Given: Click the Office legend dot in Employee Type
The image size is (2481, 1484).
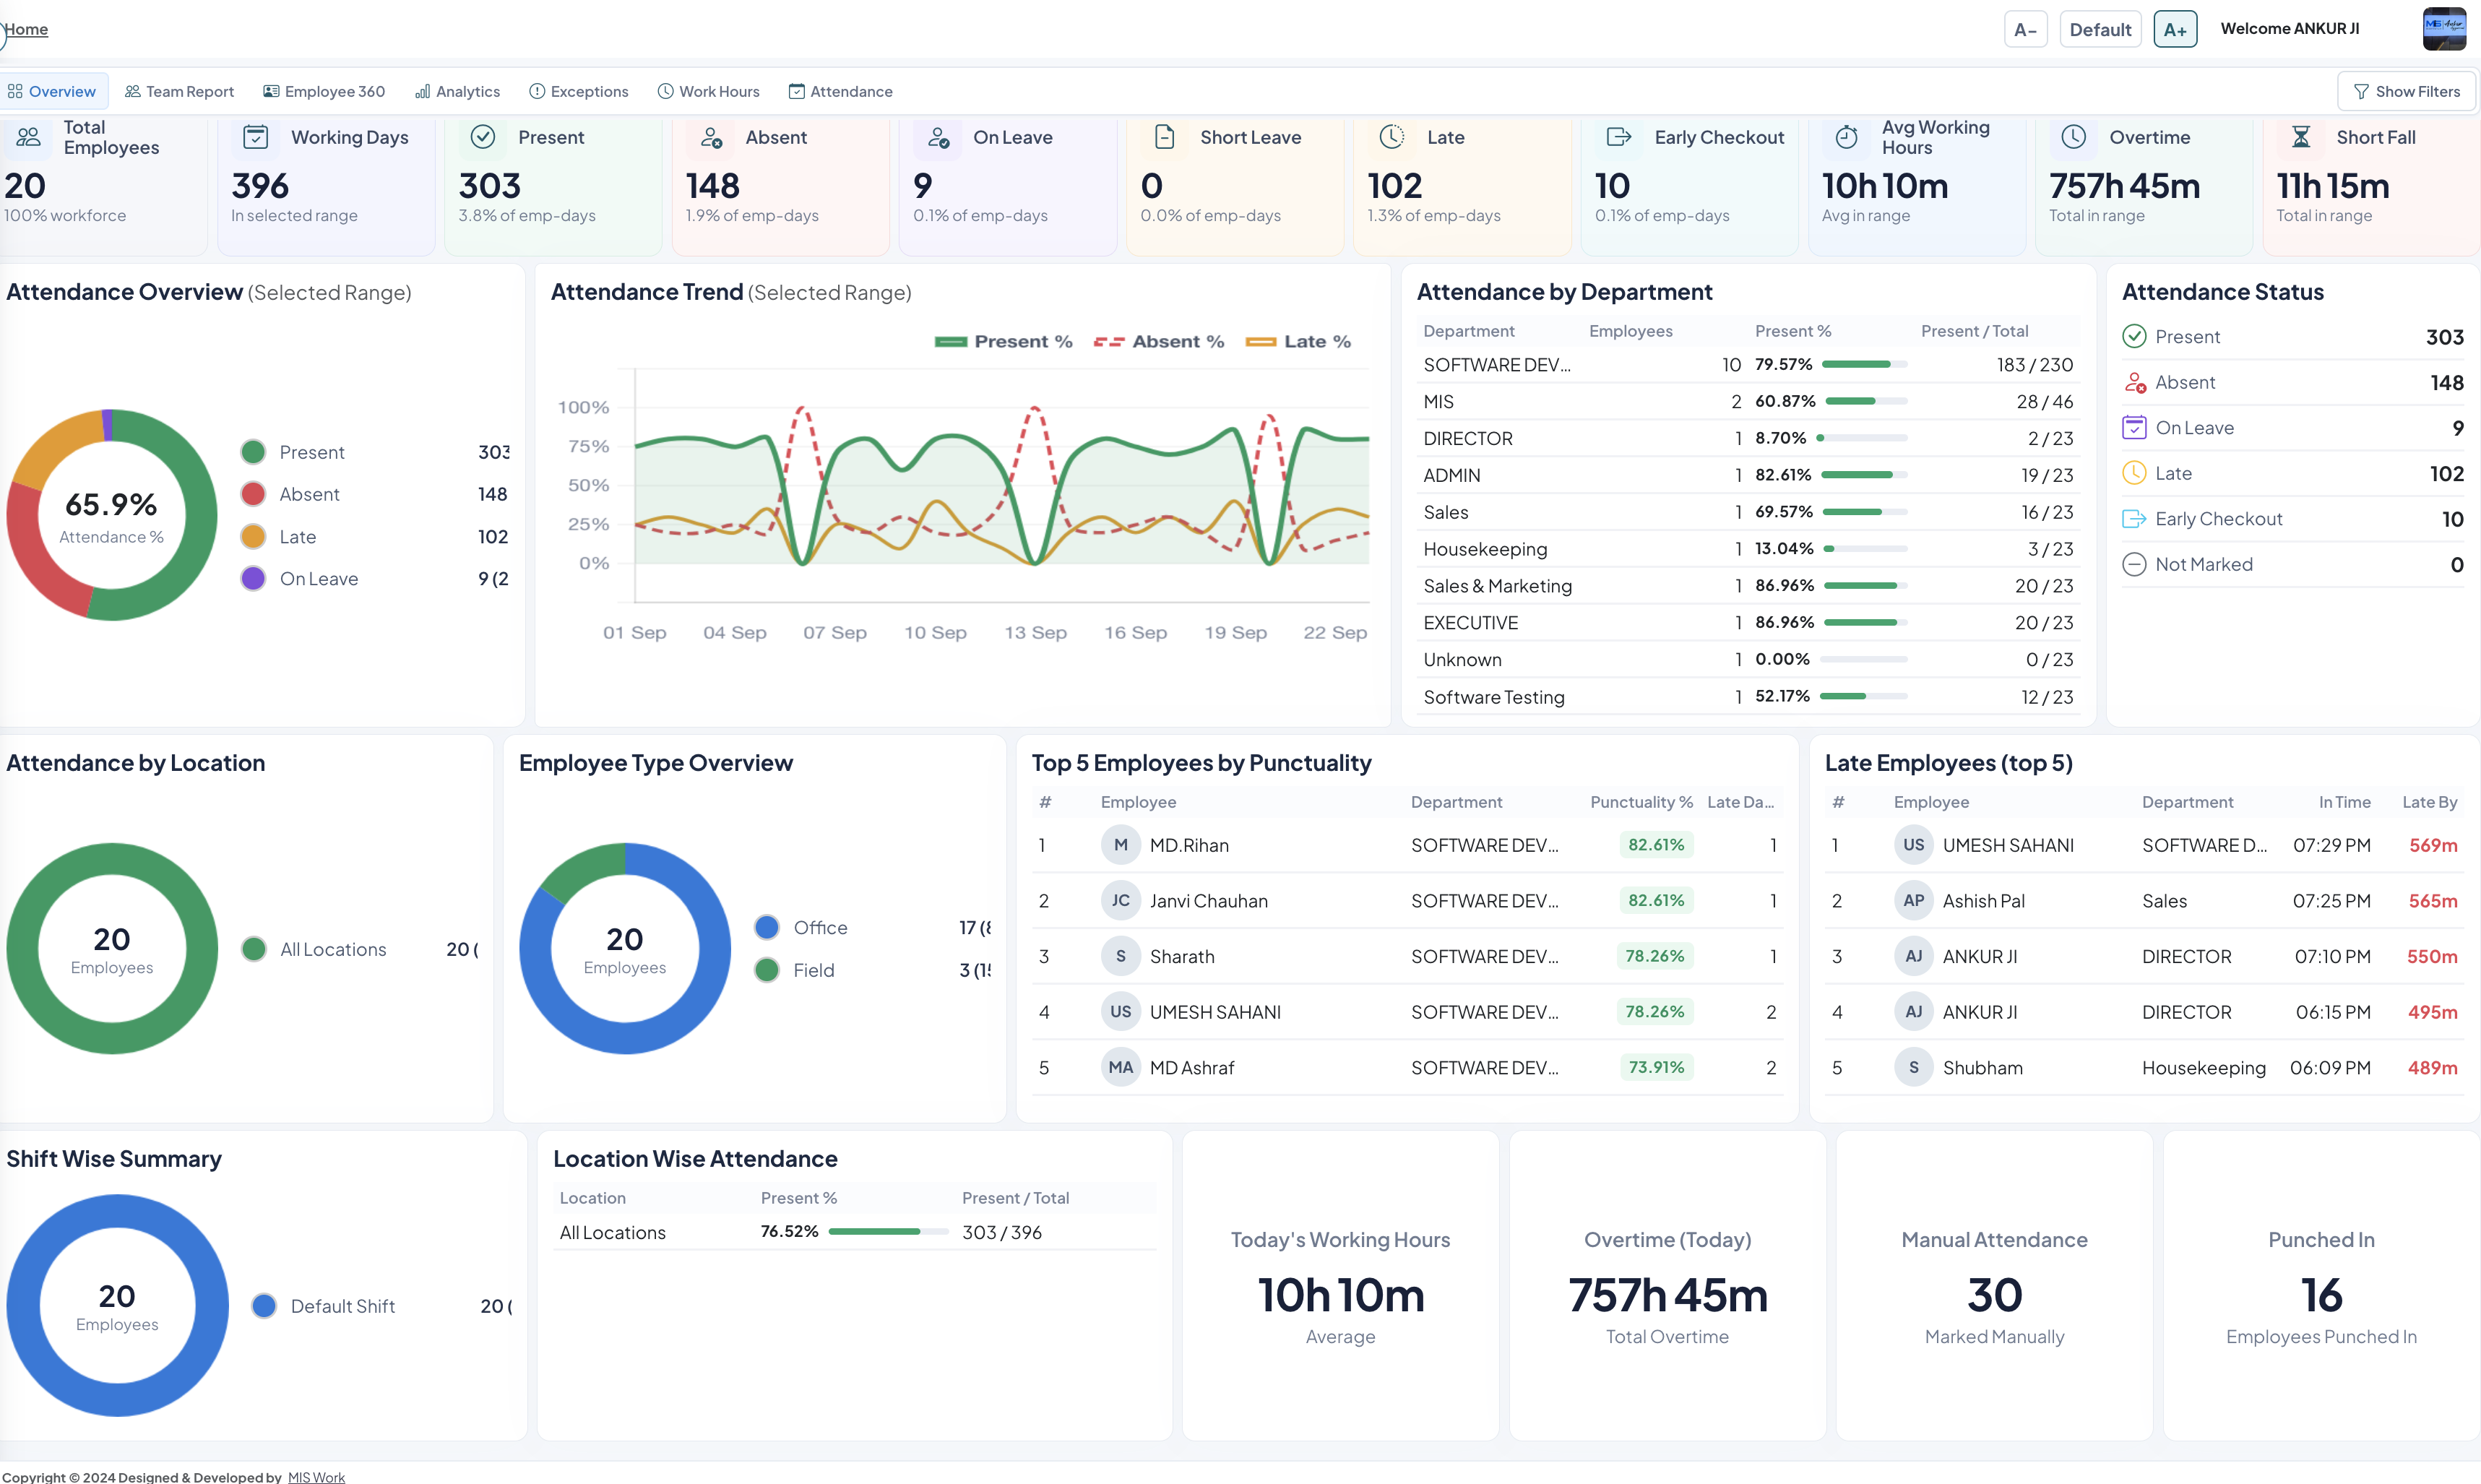Looking at the screenshot, I should pos(767,927).
